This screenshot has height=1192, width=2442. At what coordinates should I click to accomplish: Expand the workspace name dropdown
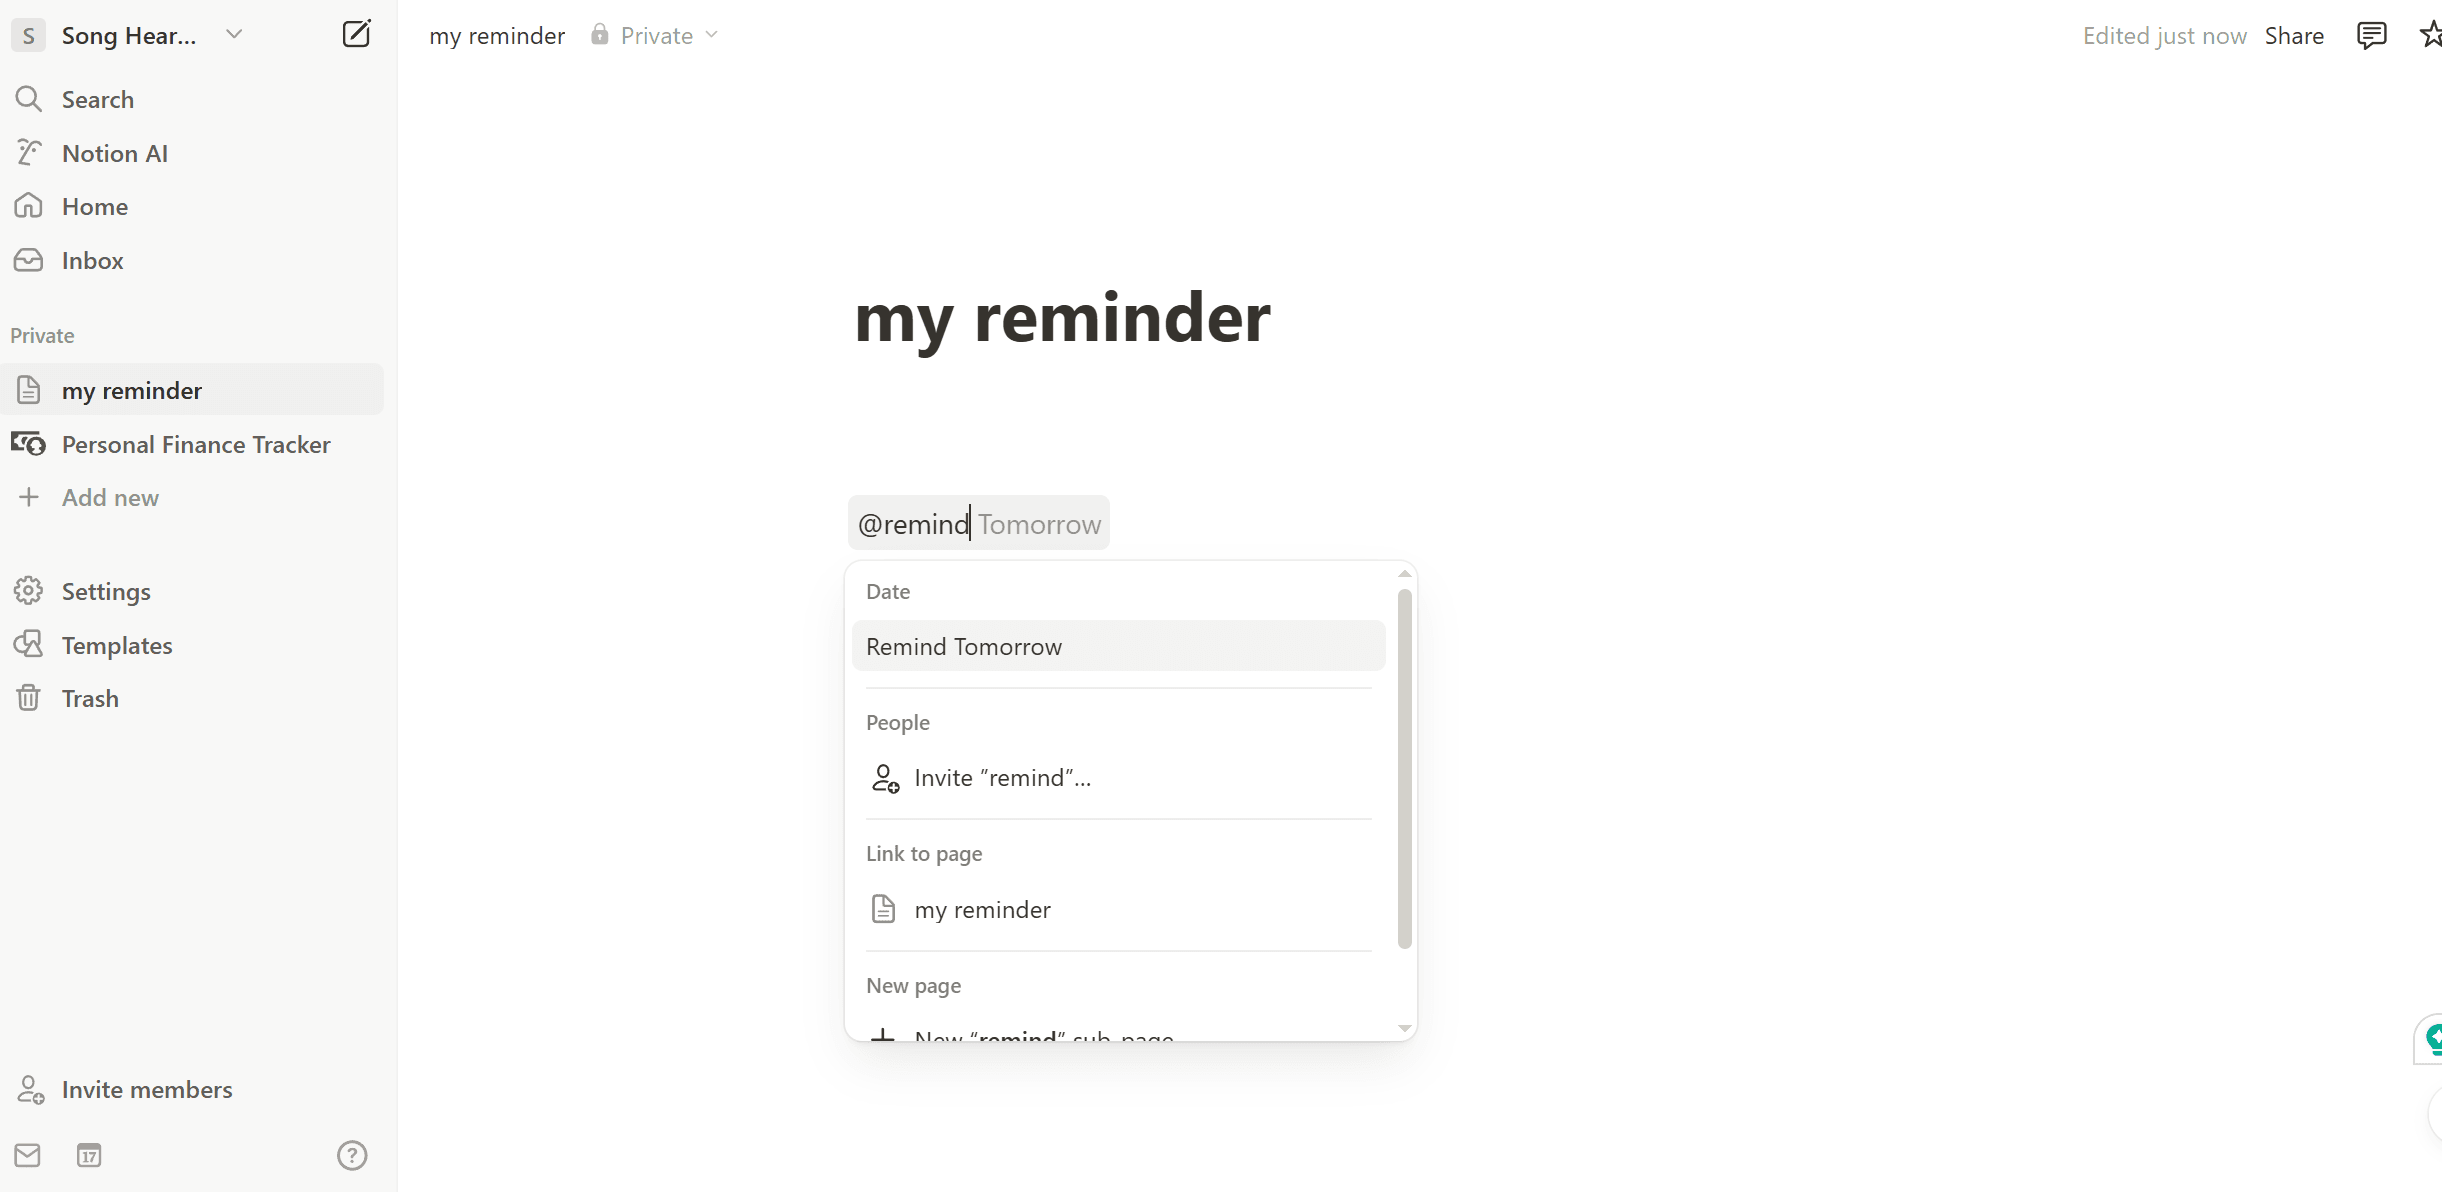[232, 34]
